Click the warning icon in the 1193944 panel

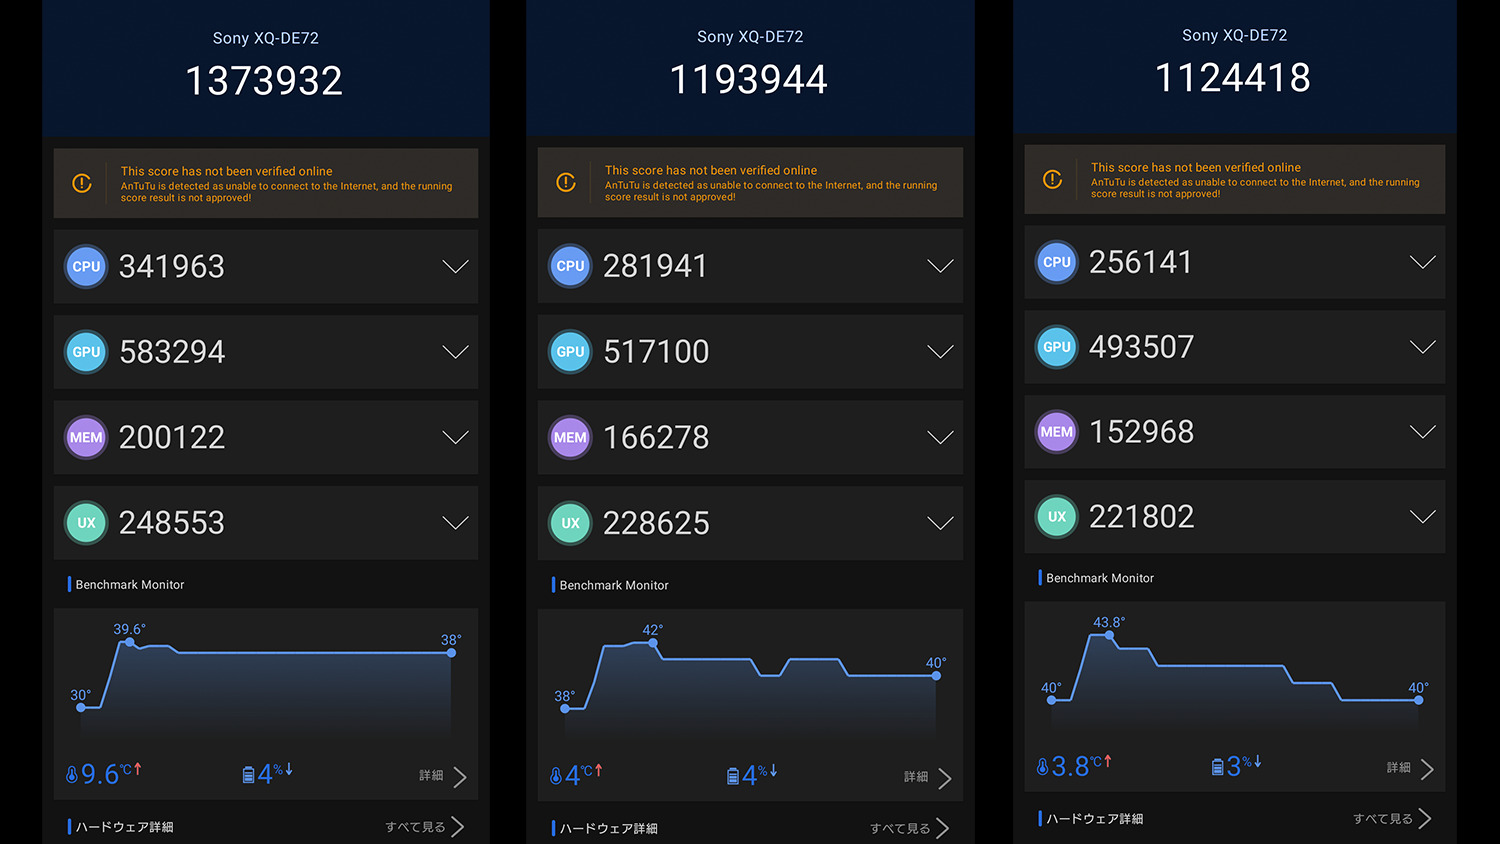point(566,182)
